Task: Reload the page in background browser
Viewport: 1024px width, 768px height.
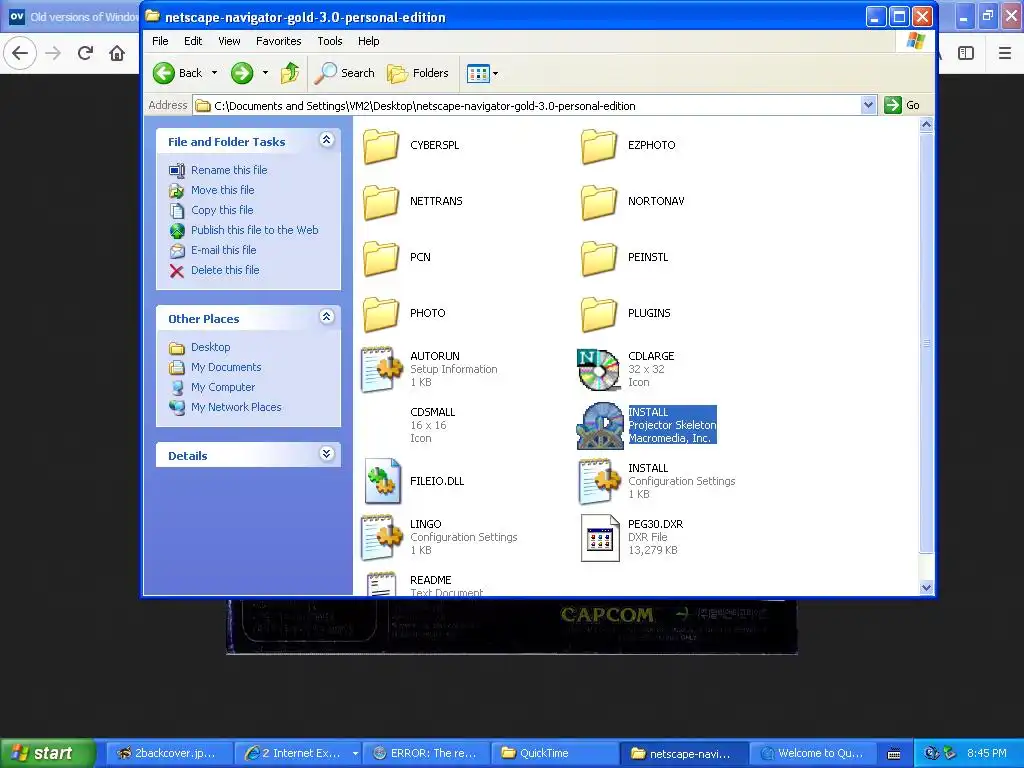Action: click(x=85, y=53)
